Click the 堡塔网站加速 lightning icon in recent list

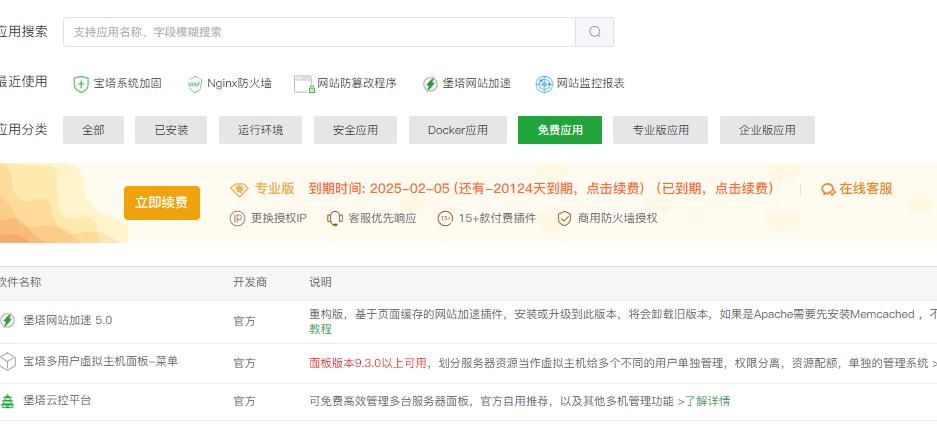click(x=430, y=84)
